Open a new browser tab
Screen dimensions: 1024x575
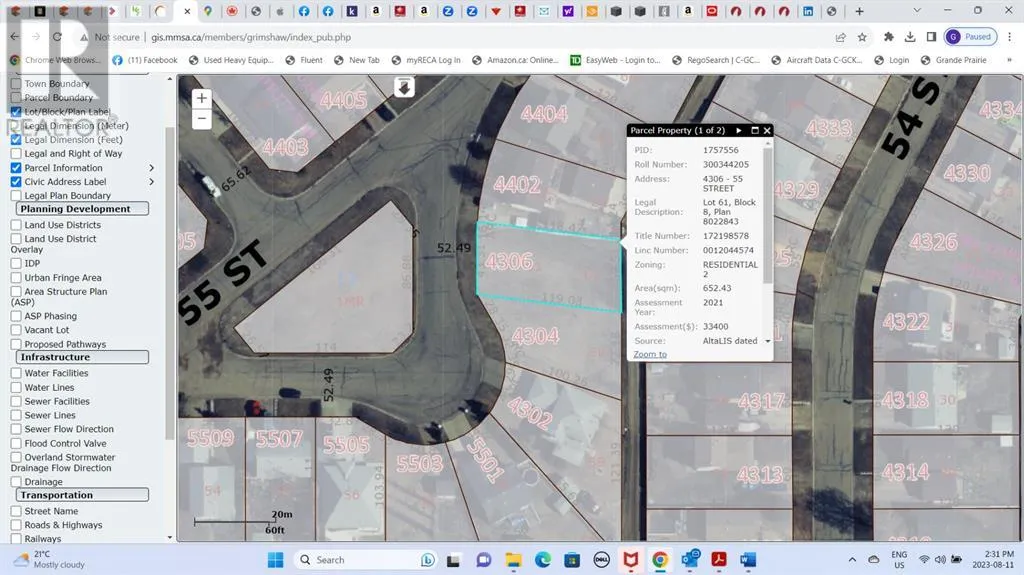(x=859, y=11)
